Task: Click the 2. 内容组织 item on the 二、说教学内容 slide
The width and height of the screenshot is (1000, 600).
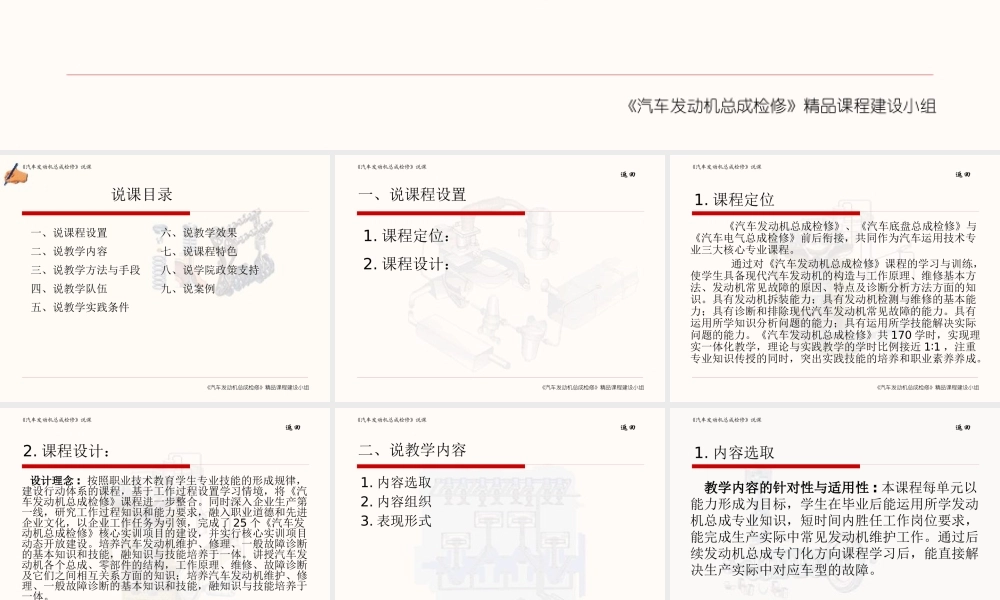Action: [x=395, y=502]
